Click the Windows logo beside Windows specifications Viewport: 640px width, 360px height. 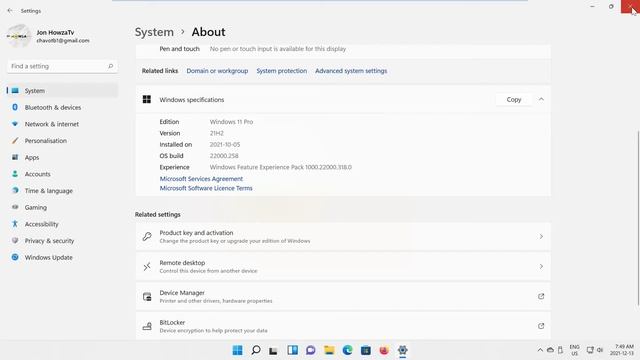[147, 99]
